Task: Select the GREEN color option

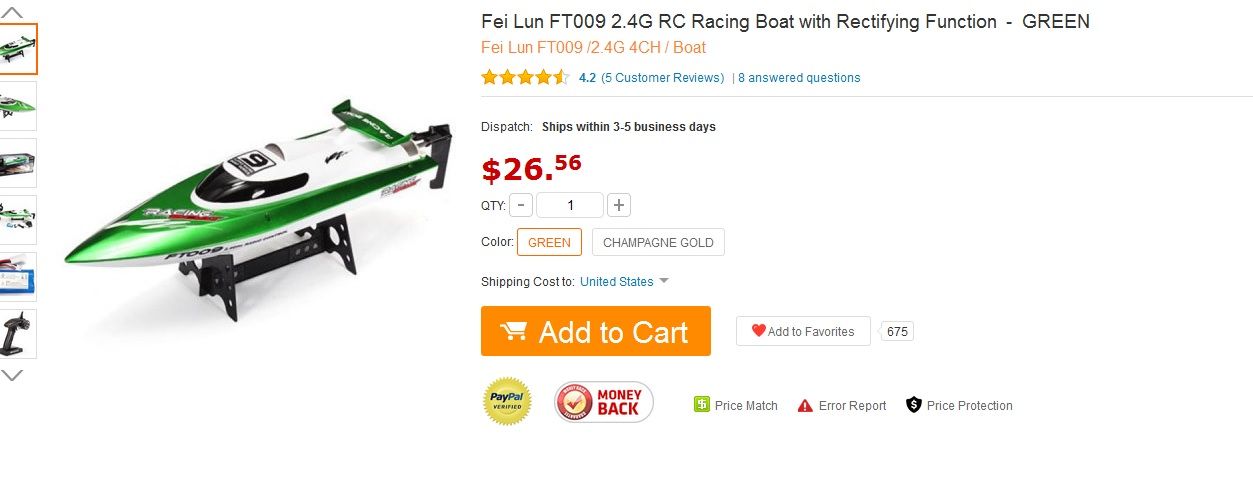Action: tap(549, 242)
